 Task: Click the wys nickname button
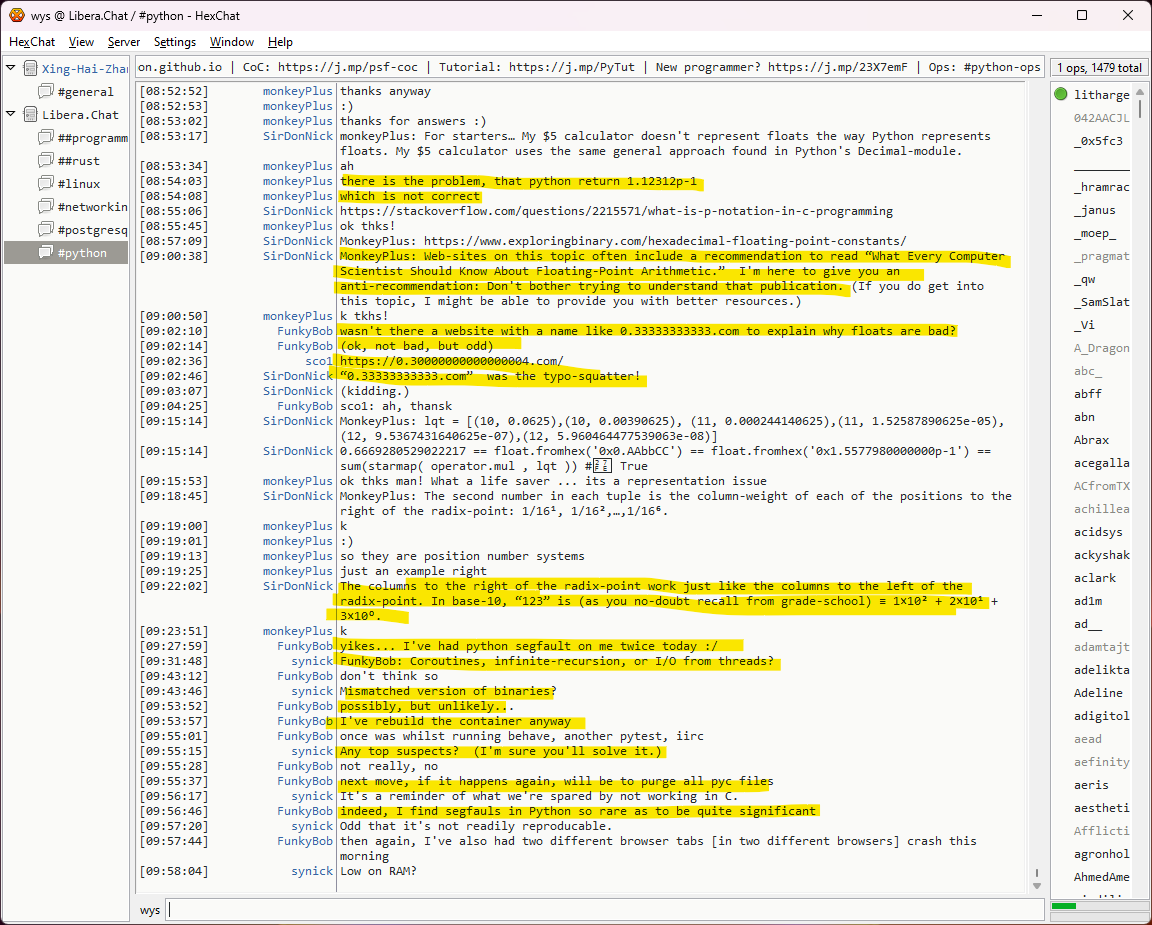[x=150, y=910]
